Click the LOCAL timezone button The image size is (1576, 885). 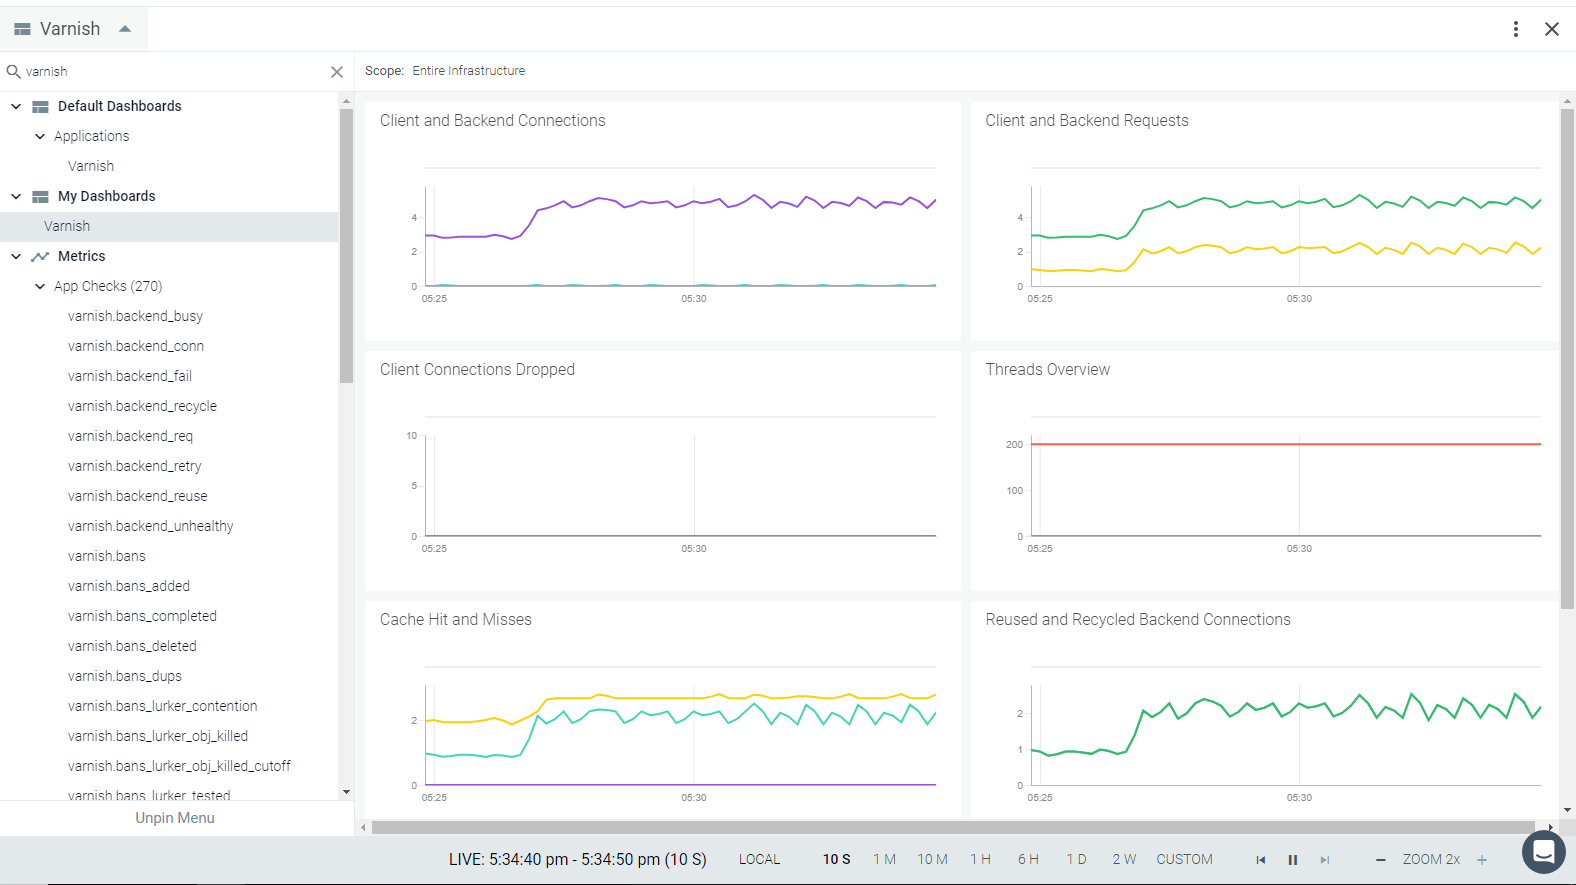coord(760,860)
